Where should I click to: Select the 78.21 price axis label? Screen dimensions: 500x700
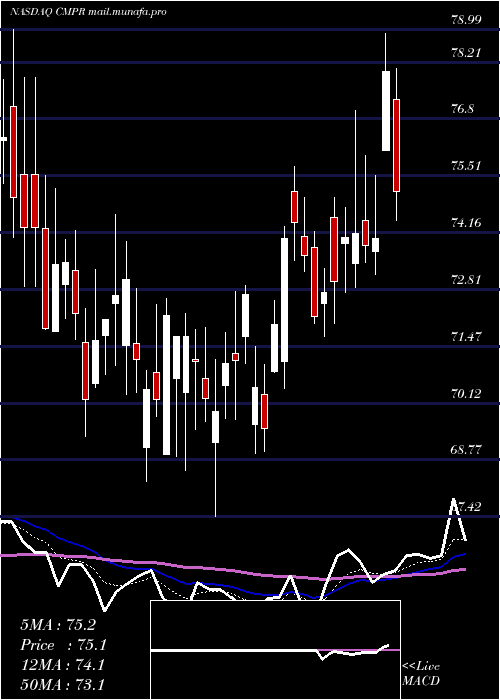[466, 53]
